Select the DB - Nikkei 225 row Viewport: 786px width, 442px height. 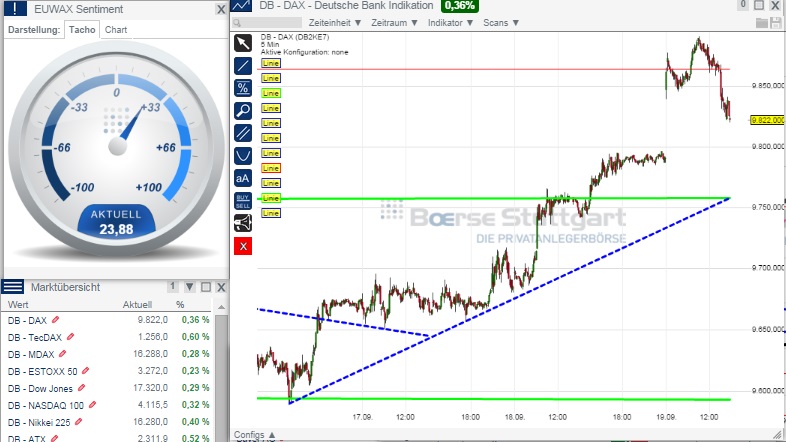click(x=109, y=422)
